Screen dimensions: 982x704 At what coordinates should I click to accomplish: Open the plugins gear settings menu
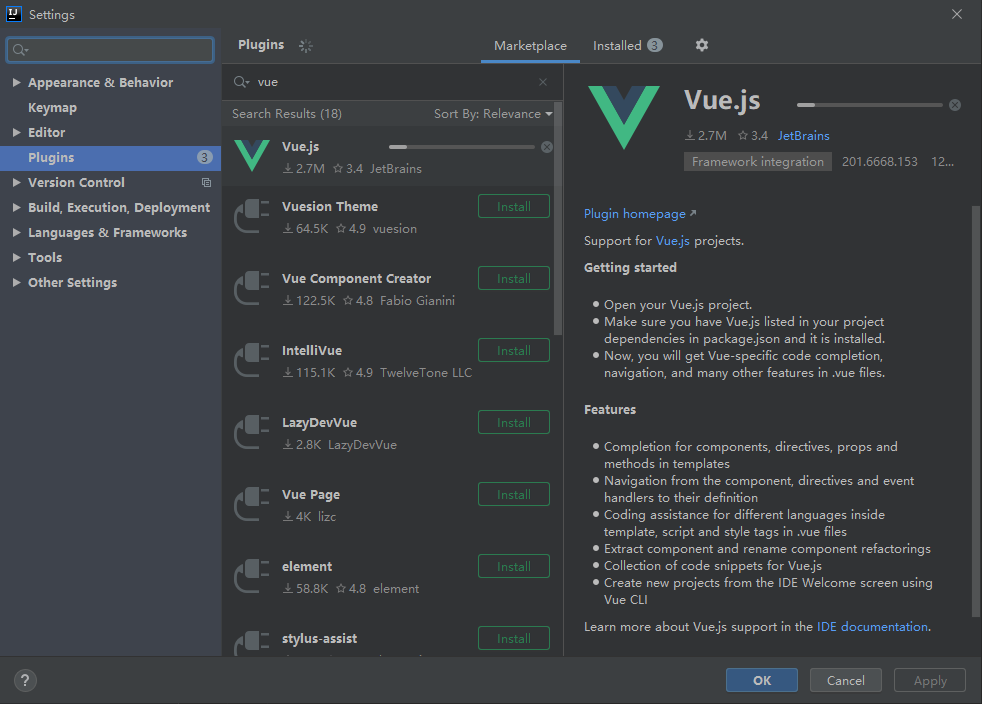pos(701,45)
